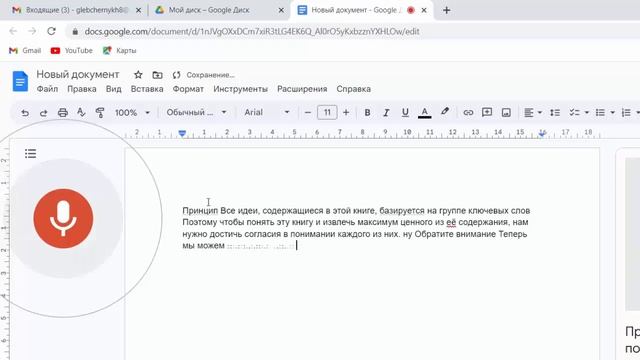
Task: Open the Формат menu
Action: click(x=188, y=89)
